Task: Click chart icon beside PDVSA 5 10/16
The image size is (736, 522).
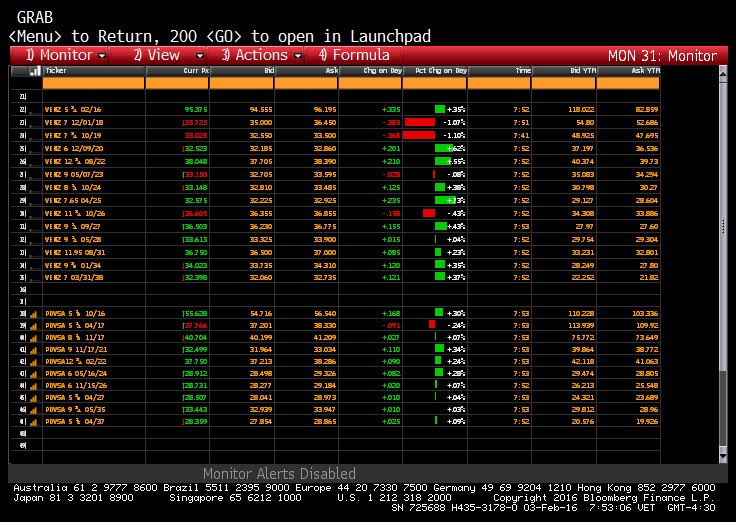Action: coord(33,314)
